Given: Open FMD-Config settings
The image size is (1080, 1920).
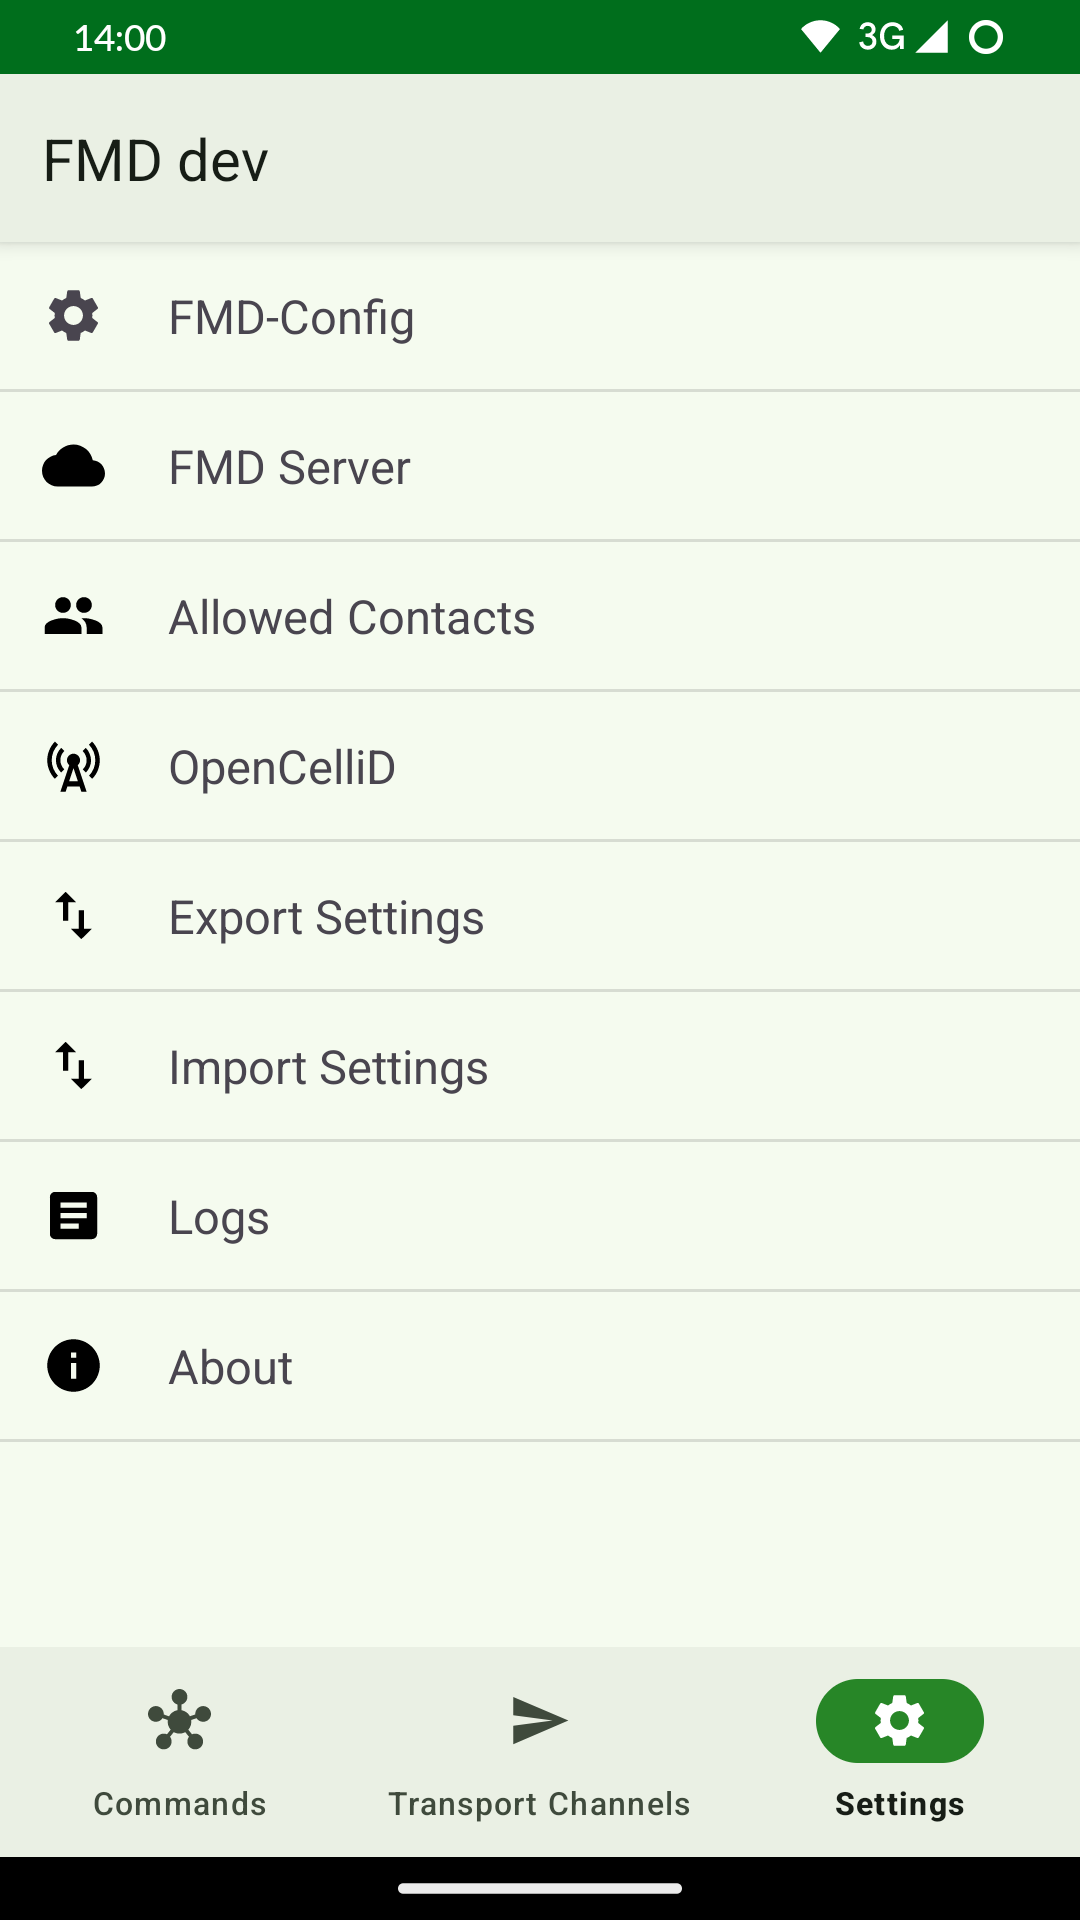Looking at the screenshot, I should (x=292, y=318).
